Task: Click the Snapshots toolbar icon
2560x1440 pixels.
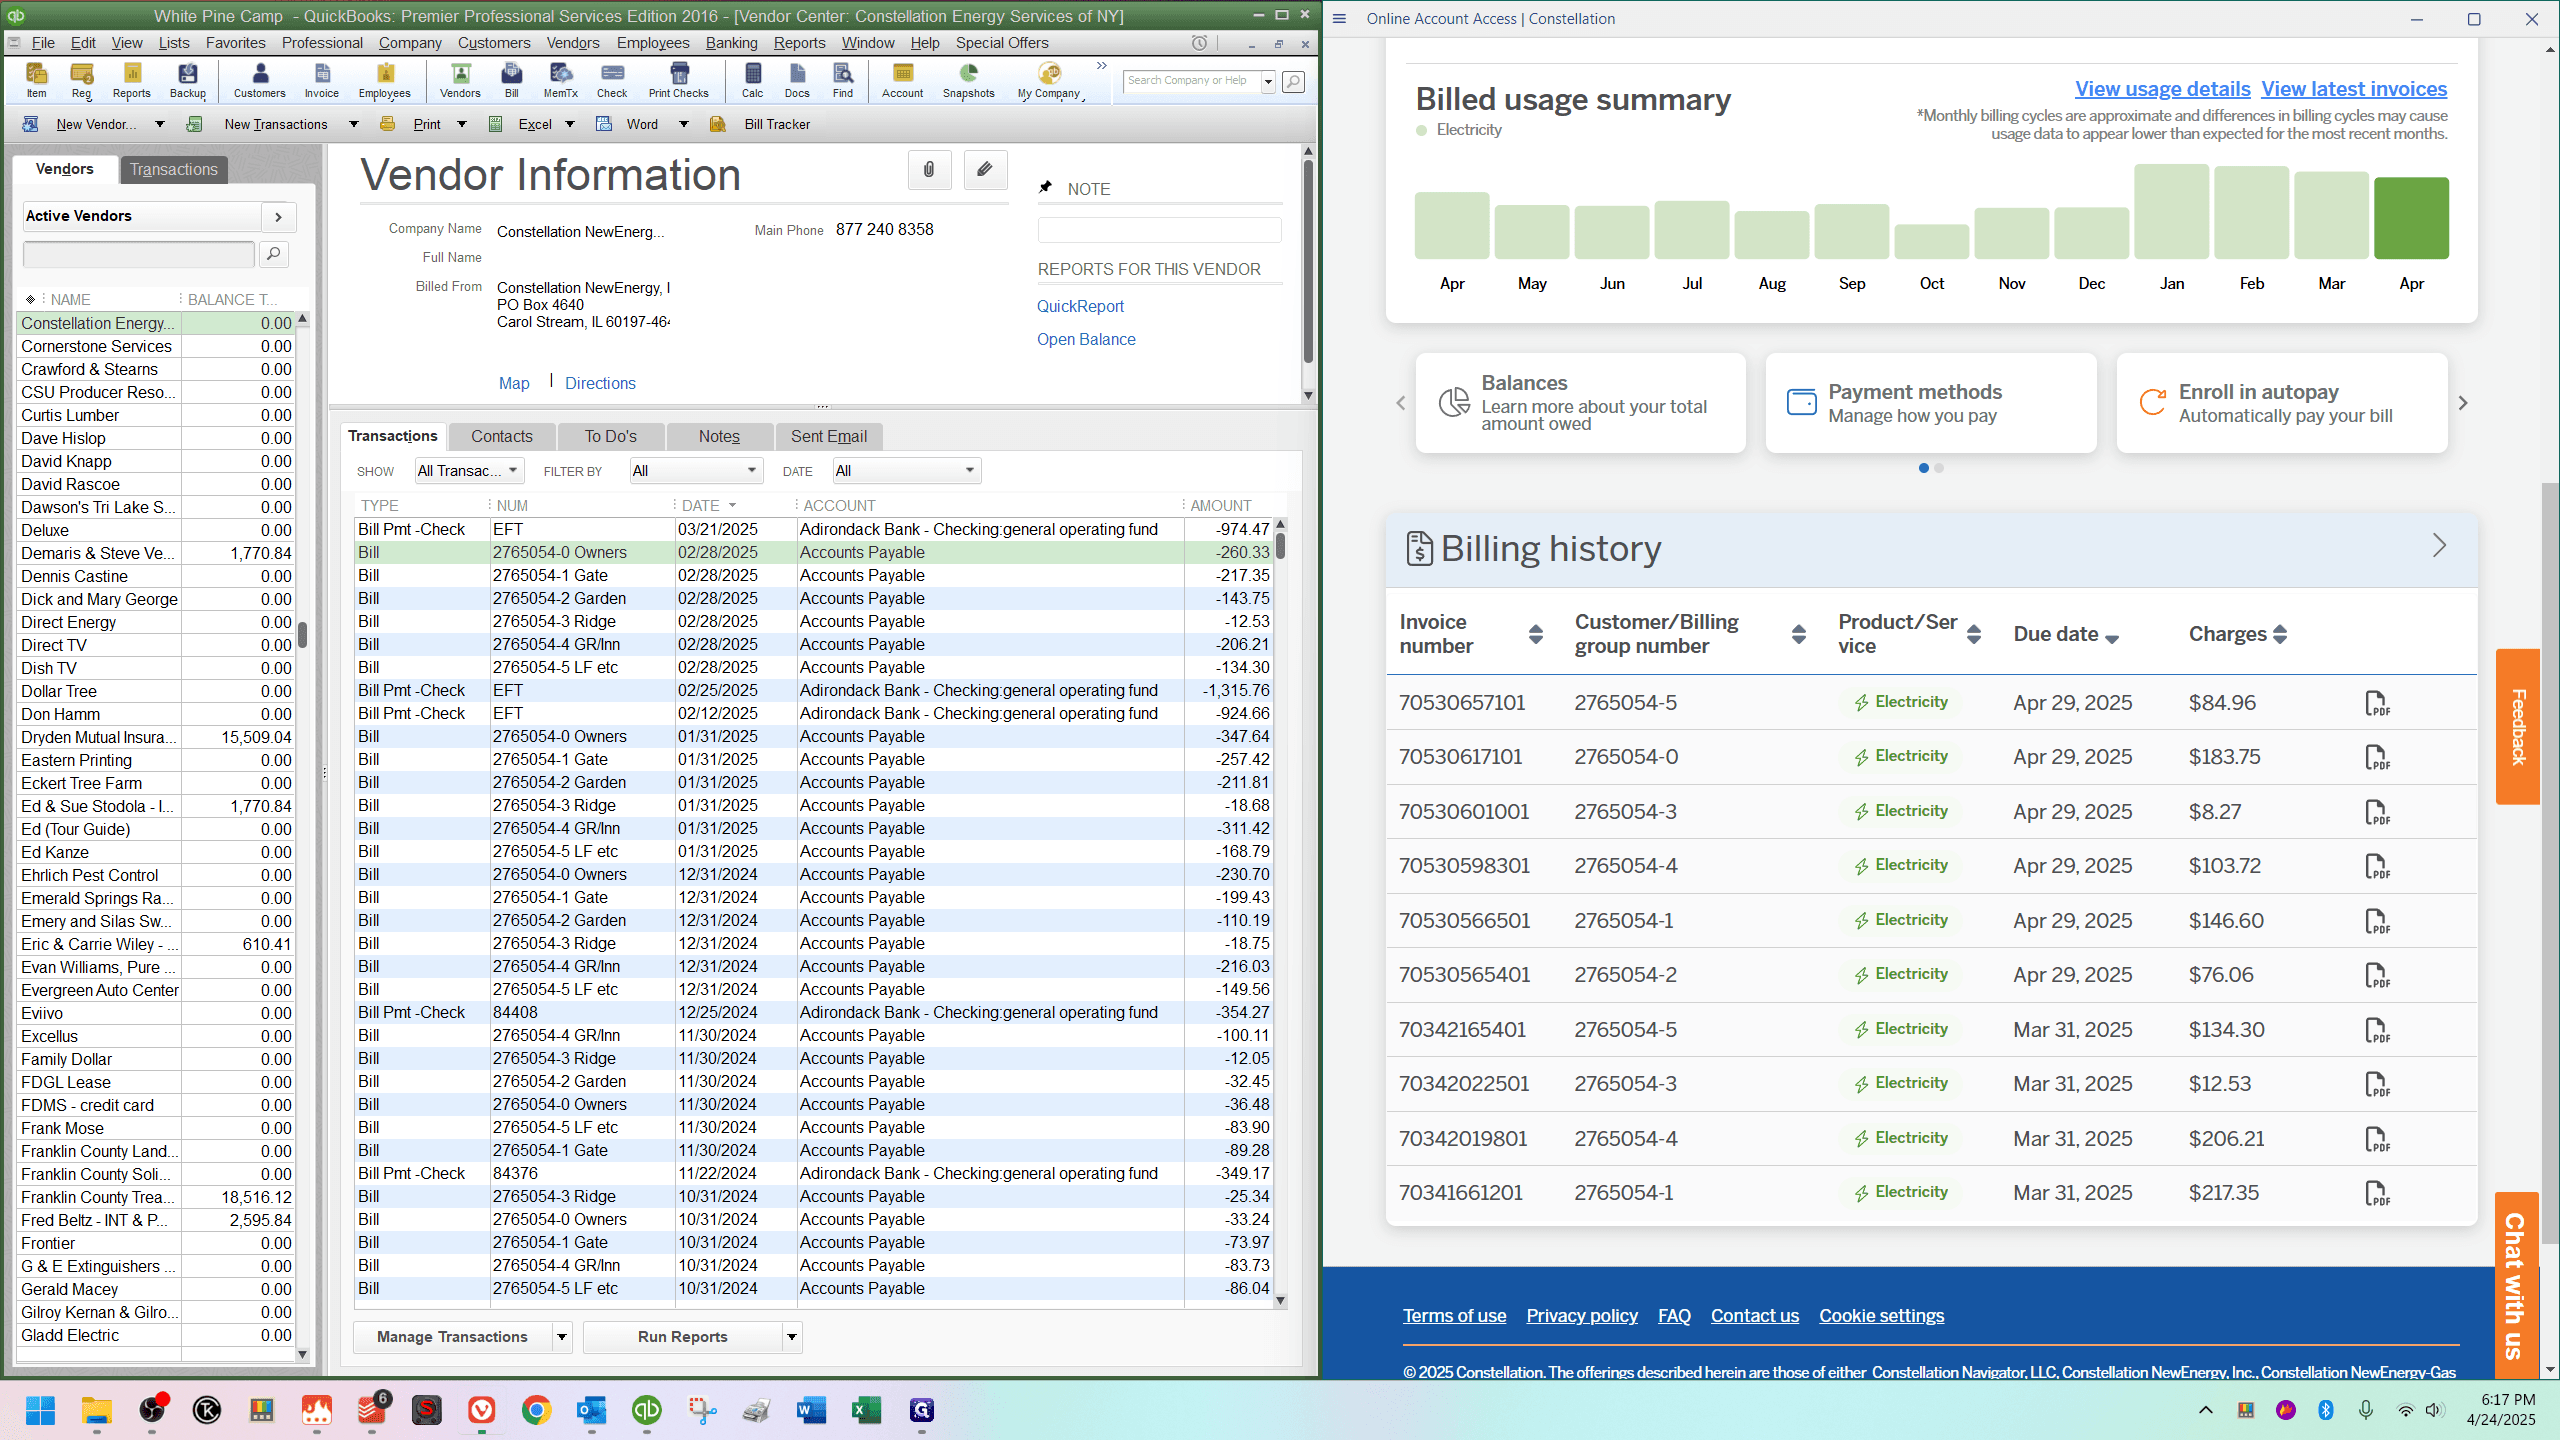Action: coord(968,80)
